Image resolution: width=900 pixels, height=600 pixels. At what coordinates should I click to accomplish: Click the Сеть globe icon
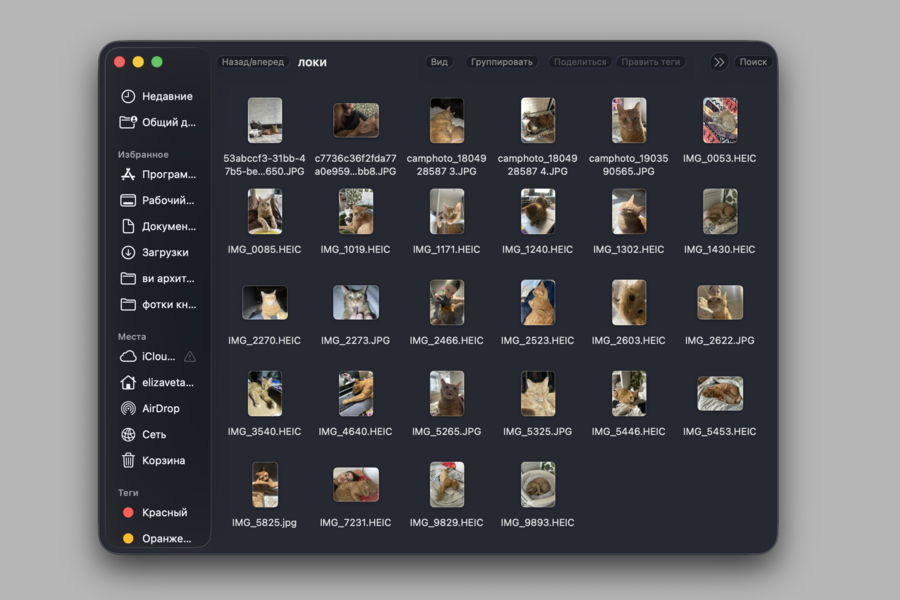[x=128, y=435]
